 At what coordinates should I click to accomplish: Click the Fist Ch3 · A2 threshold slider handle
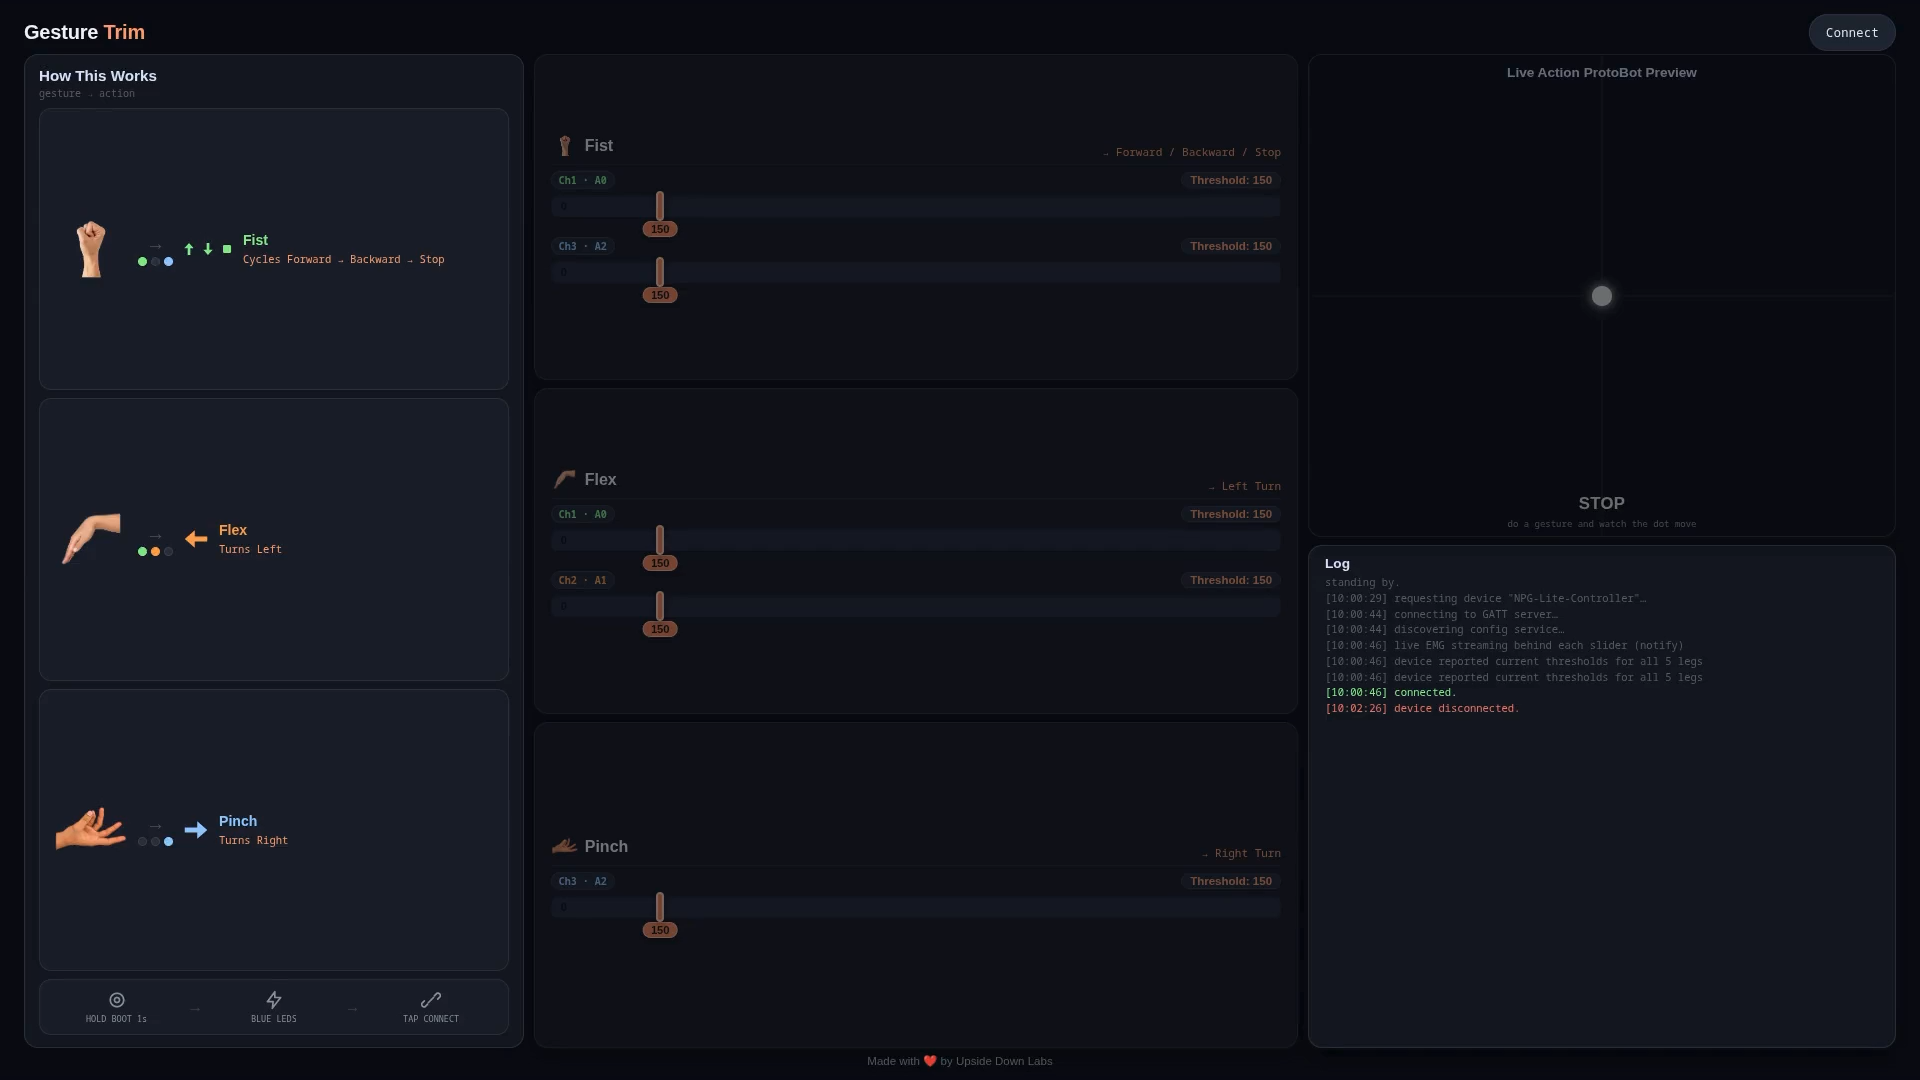tap(660, 272)
